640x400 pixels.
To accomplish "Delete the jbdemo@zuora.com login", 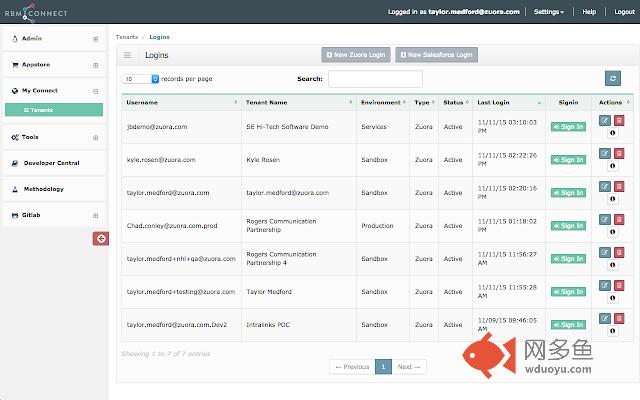I will (x=619, y=120).
